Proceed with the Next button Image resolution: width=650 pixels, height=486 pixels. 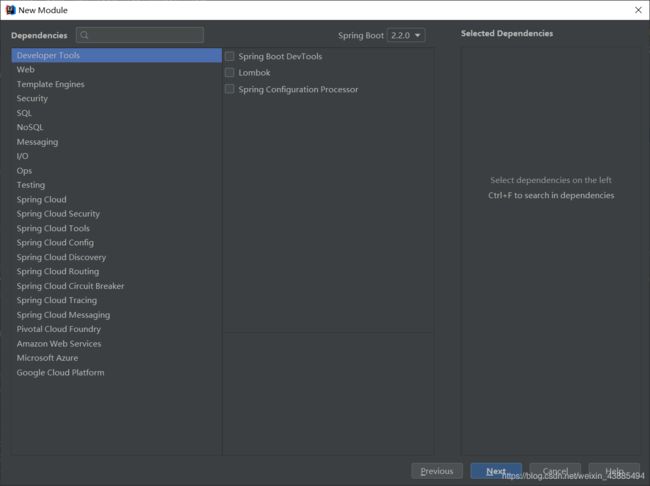(496, 471)
